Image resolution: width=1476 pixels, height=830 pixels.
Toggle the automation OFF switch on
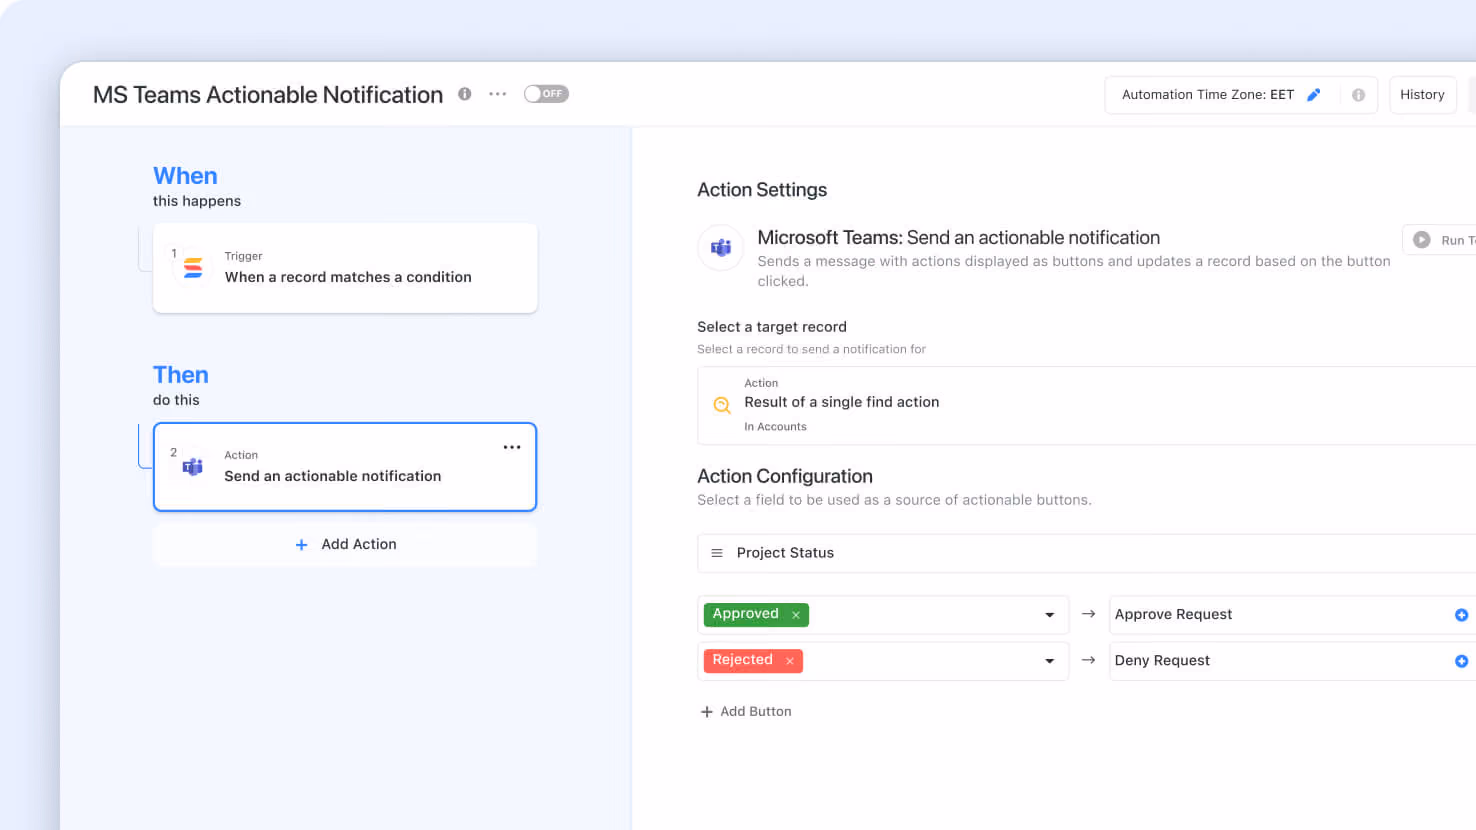click(546, 94)
